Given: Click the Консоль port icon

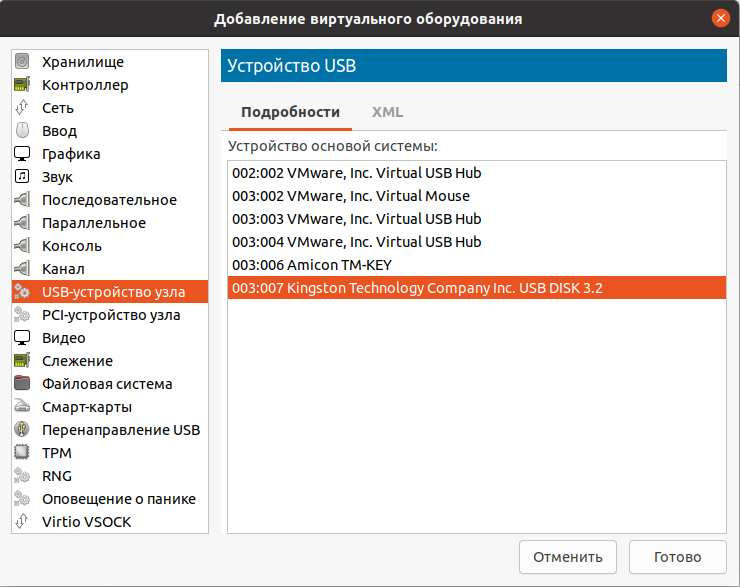Looking at the screenshot, I should 22,245.
